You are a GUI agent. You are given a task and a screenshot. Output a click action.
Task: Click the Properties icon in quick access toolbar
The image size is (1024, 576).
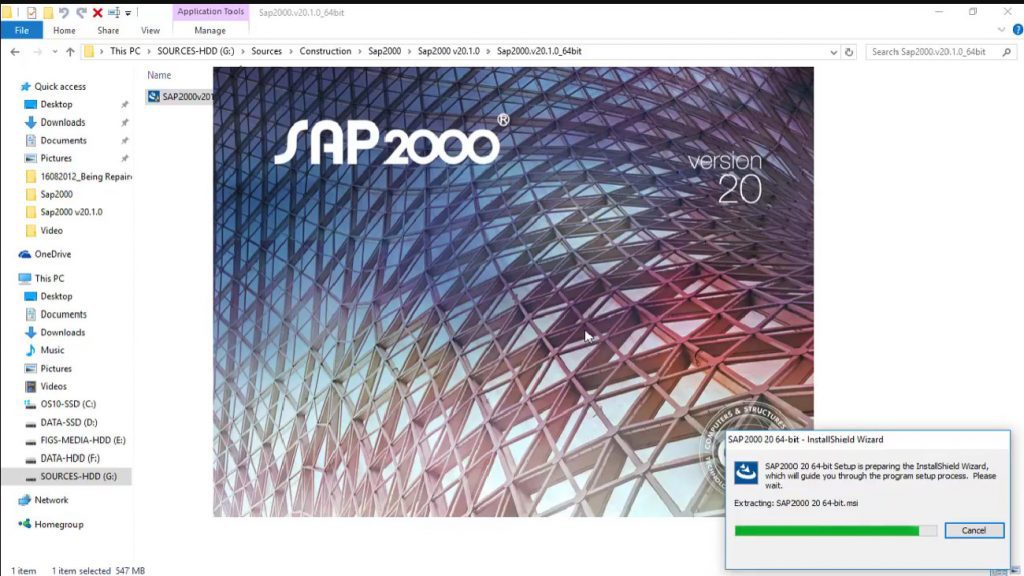click(31, 13)
